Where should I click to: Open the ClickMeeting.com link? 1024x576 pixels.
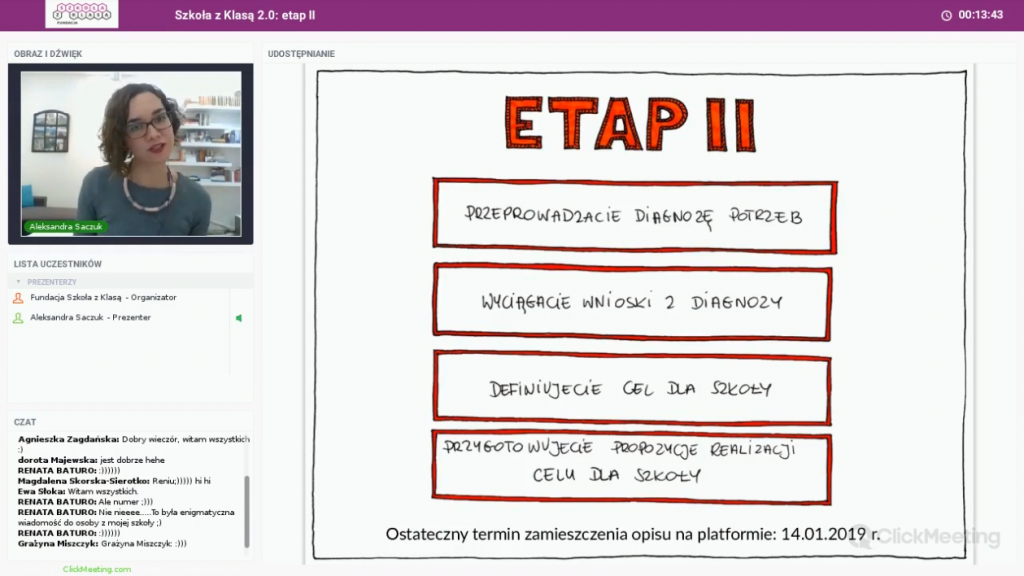(x=96, y=569)
